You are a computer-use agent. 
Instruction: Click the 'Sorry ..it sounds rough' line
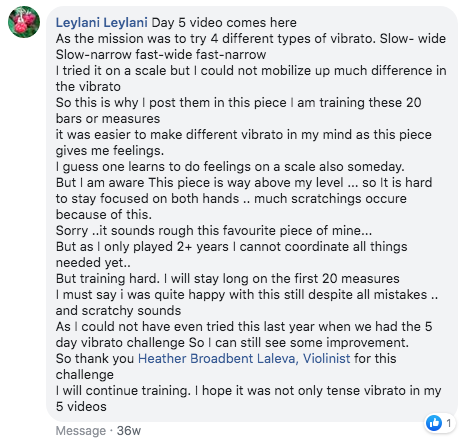coord(214,231)
